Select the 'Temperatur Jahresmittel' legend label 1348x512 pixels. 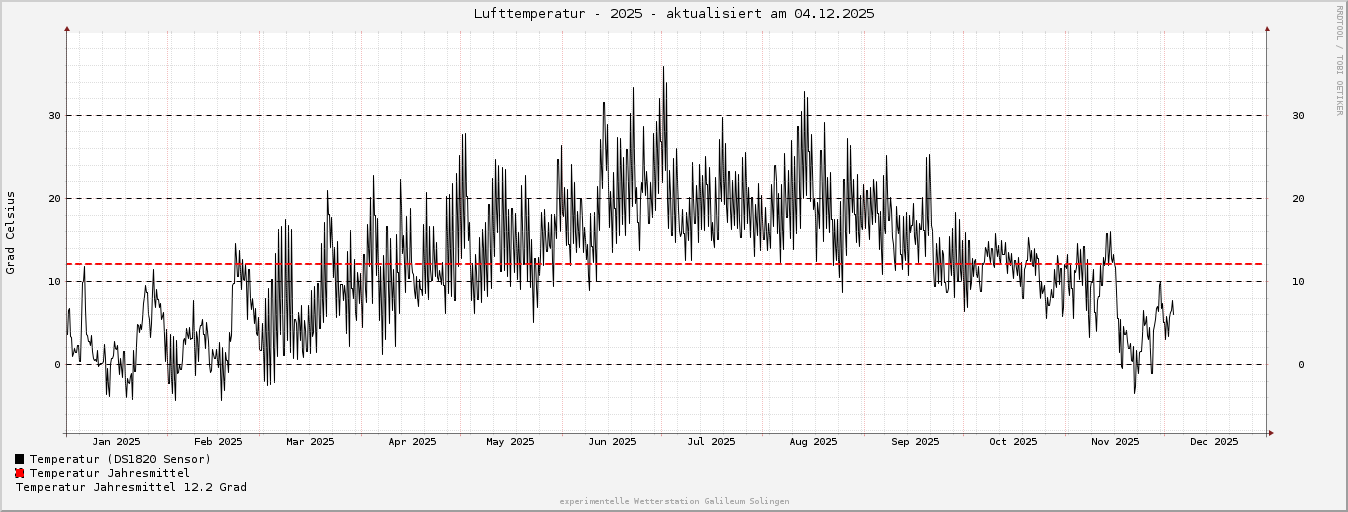(x=109, y=473)
